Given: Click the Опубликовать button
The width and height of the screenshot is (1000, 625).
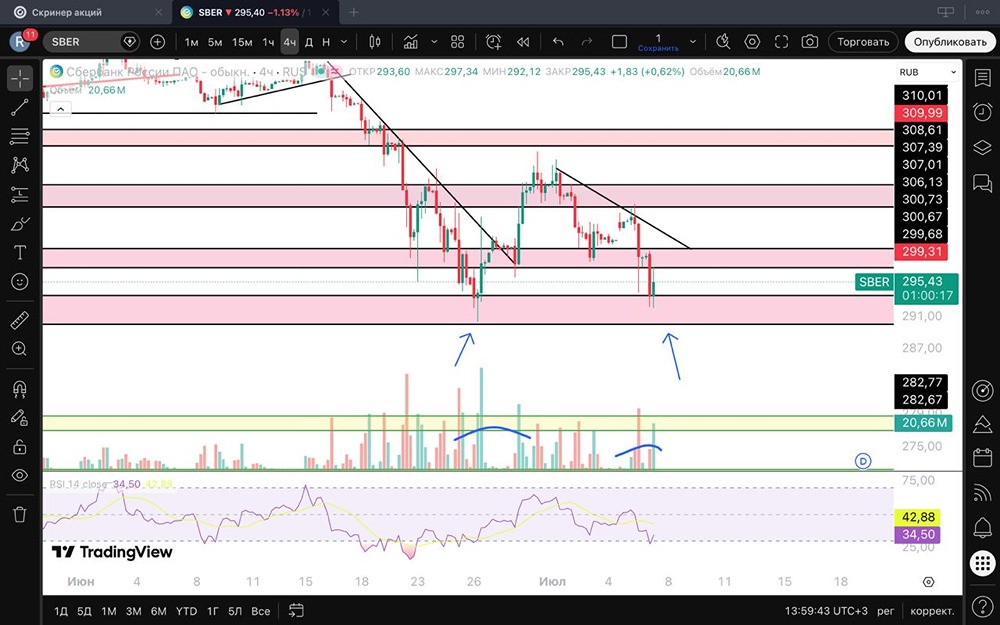Looking at the screenshot, I should pyautogui.click(x=950, y=42).
